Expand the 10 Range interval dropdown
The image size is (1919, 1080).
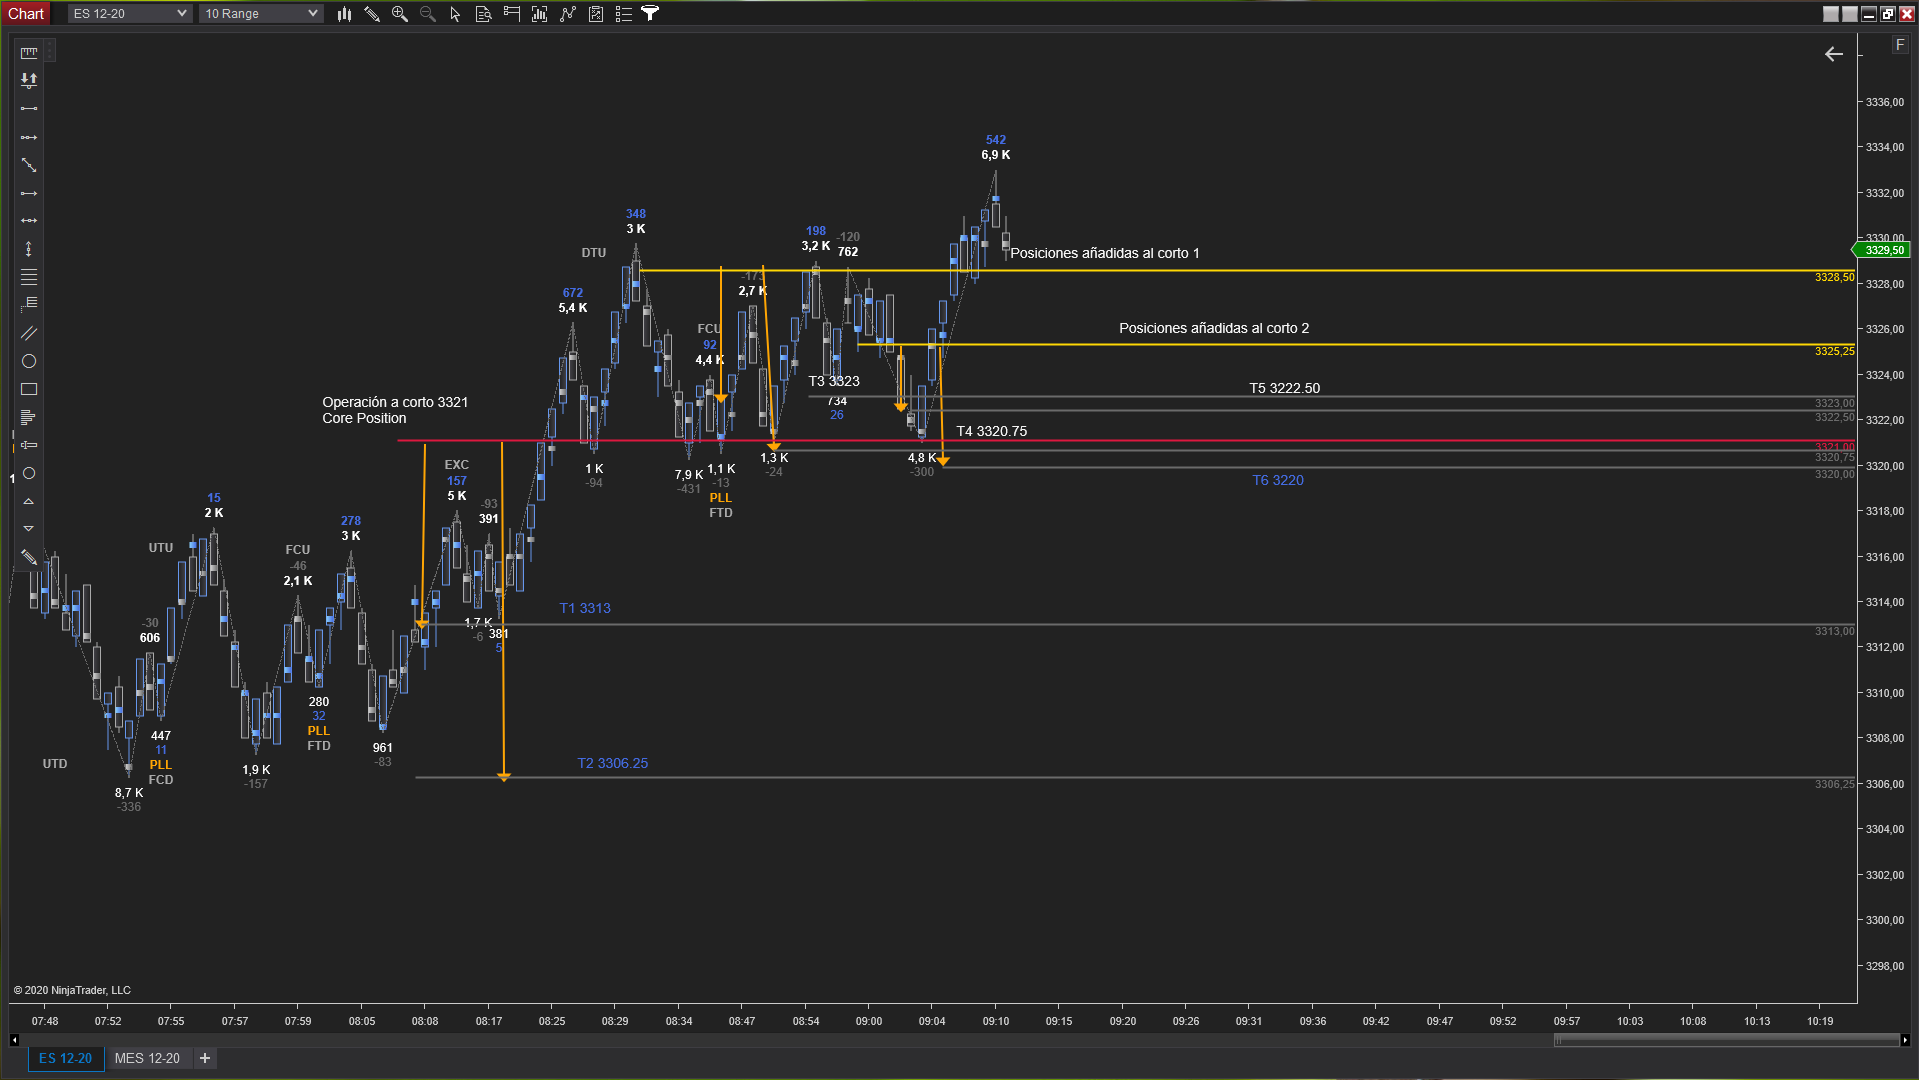coord(260,14)
